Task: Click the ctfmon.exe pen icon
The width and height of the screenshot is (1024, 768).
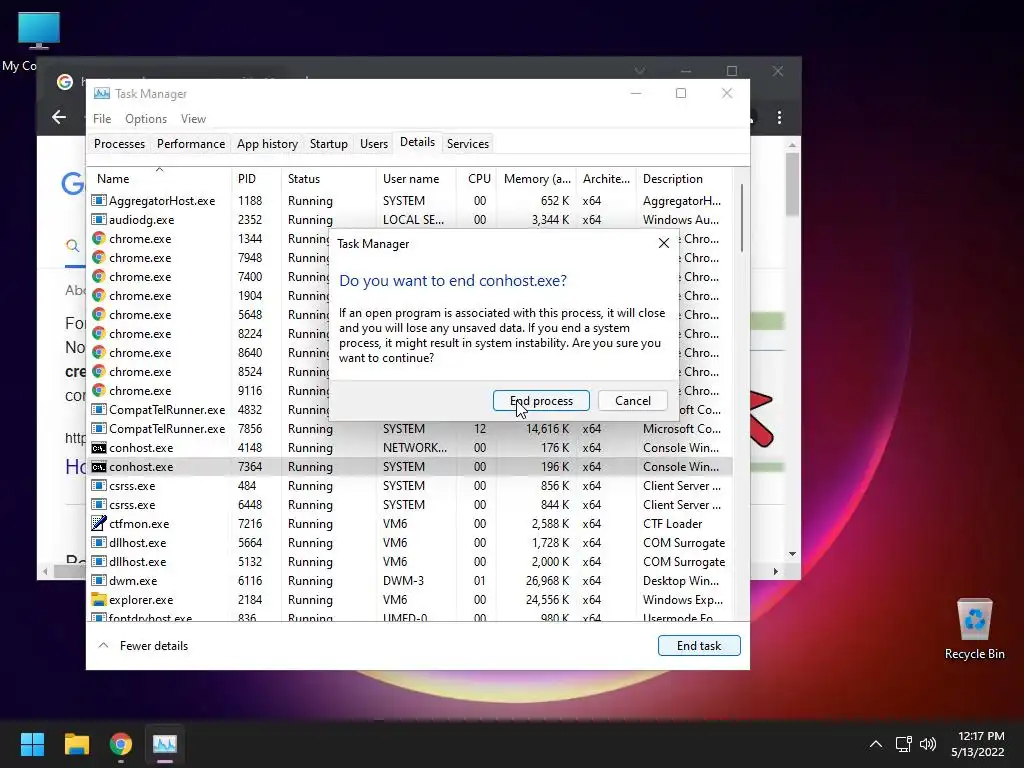Action: [x=99, y=523]
